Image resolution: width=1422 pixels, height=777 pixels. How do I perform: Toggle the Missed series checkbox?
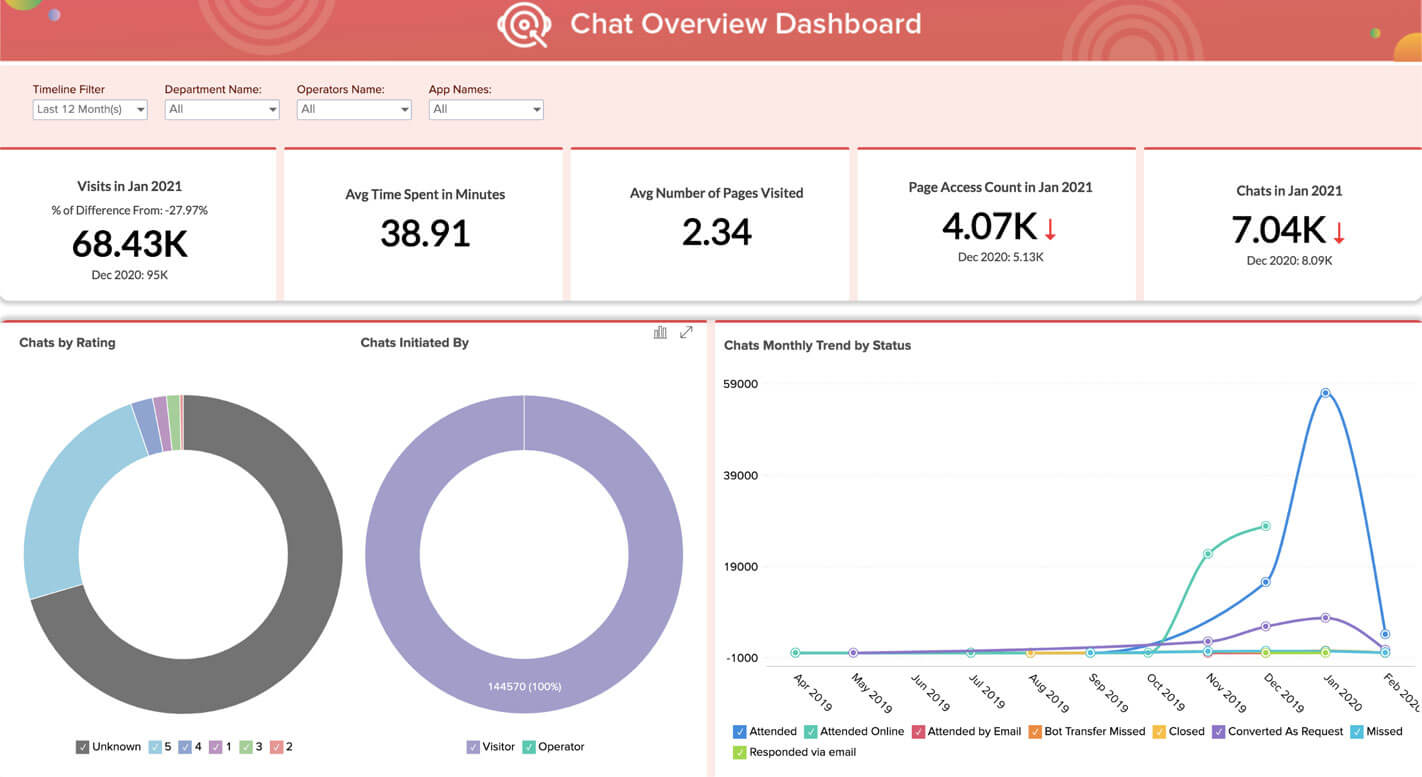pyautogui.click(x=1357, y=732)
